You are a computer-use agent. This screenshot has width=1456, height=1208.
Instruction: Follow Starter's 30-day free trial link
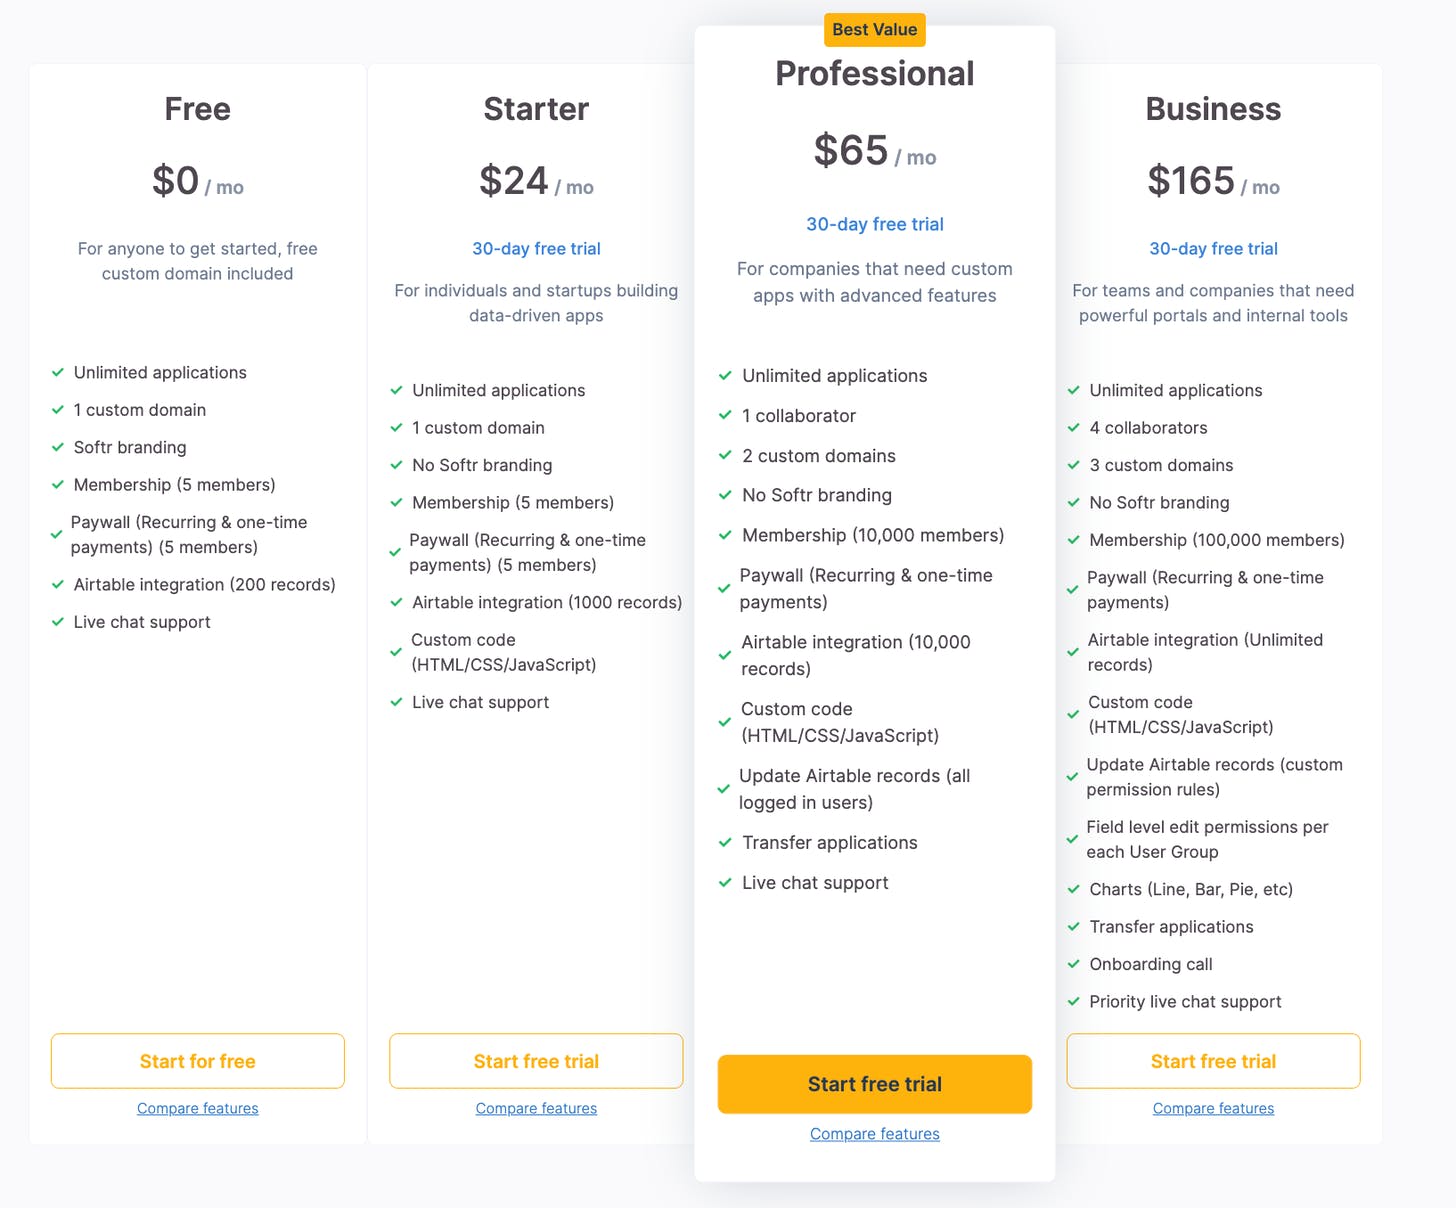(536, 248)
